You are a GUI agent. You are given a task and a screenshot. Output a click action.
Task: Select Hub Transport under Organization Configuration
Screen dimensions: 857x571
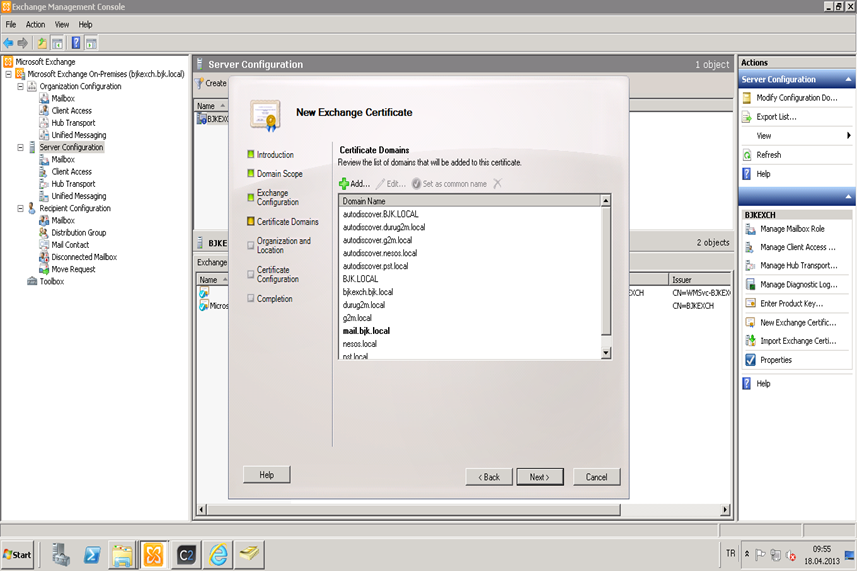[73, 123]
